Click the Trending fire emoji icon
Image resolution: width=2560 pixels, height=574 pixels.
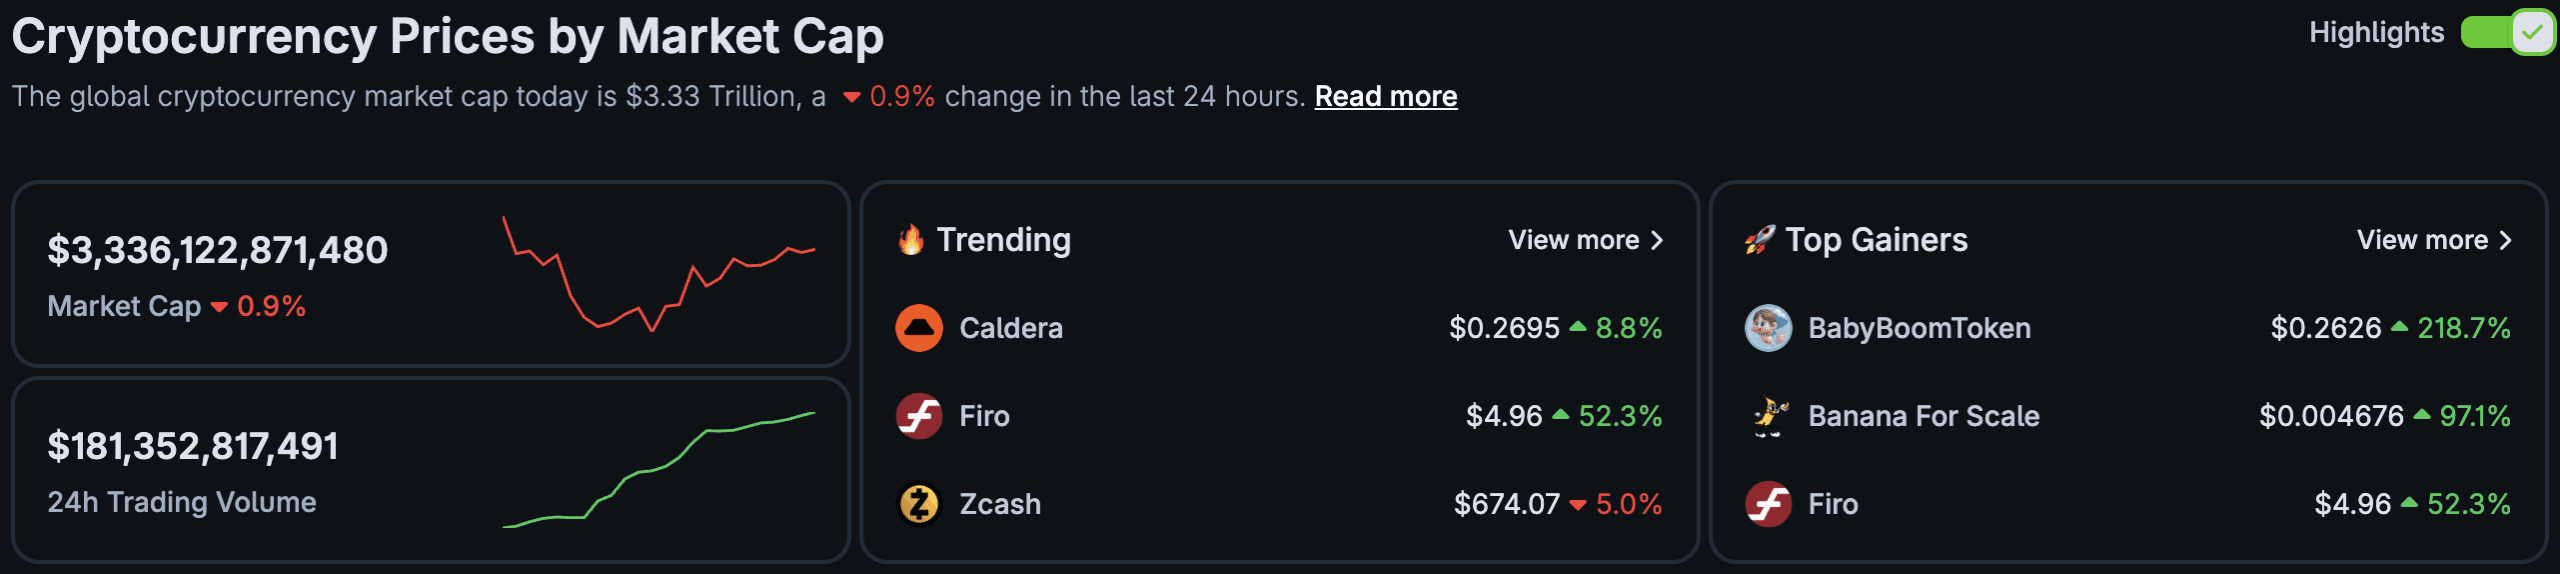(x=911, y=240)
